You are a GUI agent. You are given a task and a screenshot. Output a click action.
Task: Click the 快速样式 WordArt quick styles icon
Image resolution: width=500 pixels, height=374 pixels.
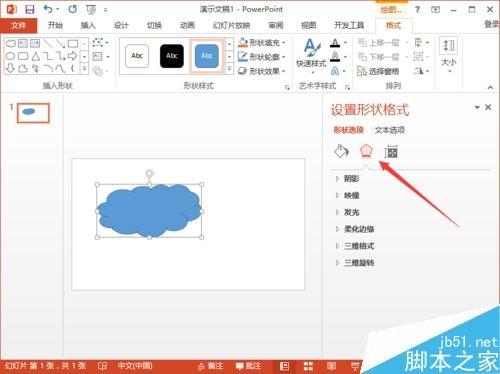(x=312, y=48)
